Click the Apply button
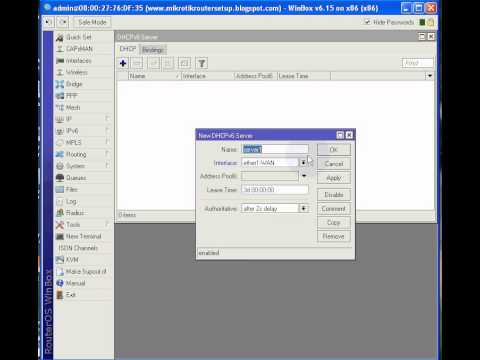The width and height of the screenshot is (480, 360). pos(334,178)
